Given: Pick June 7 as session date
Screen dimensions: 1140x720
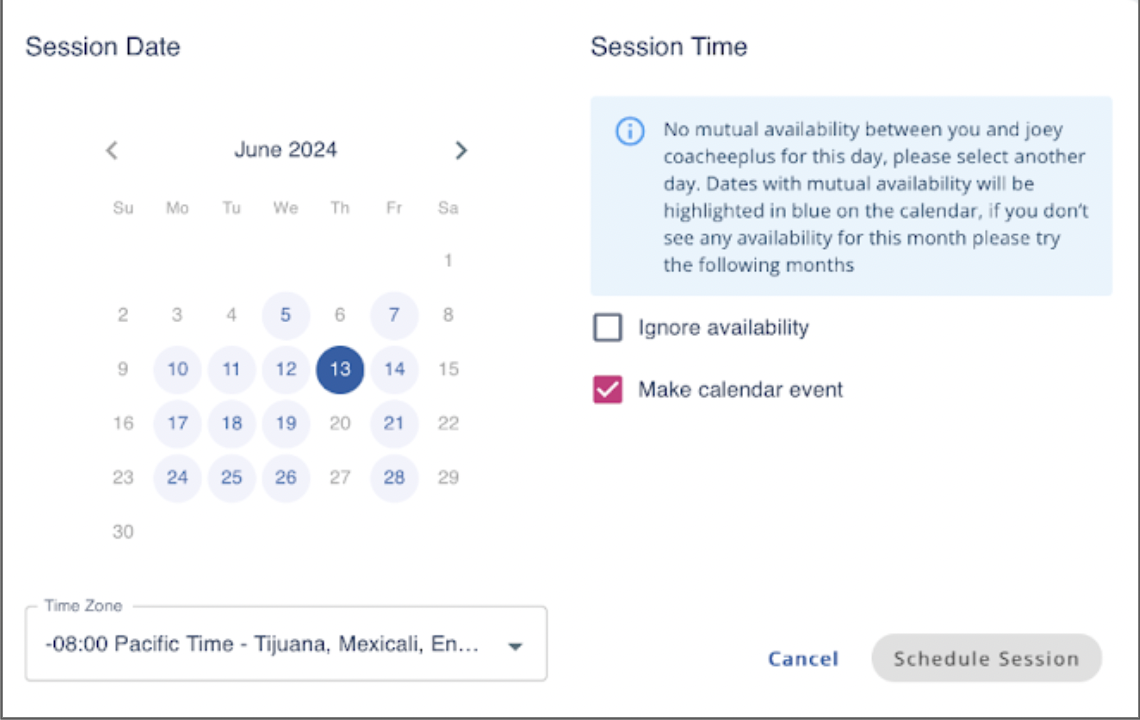Looking at the screenshot, I should pos(394,315).
